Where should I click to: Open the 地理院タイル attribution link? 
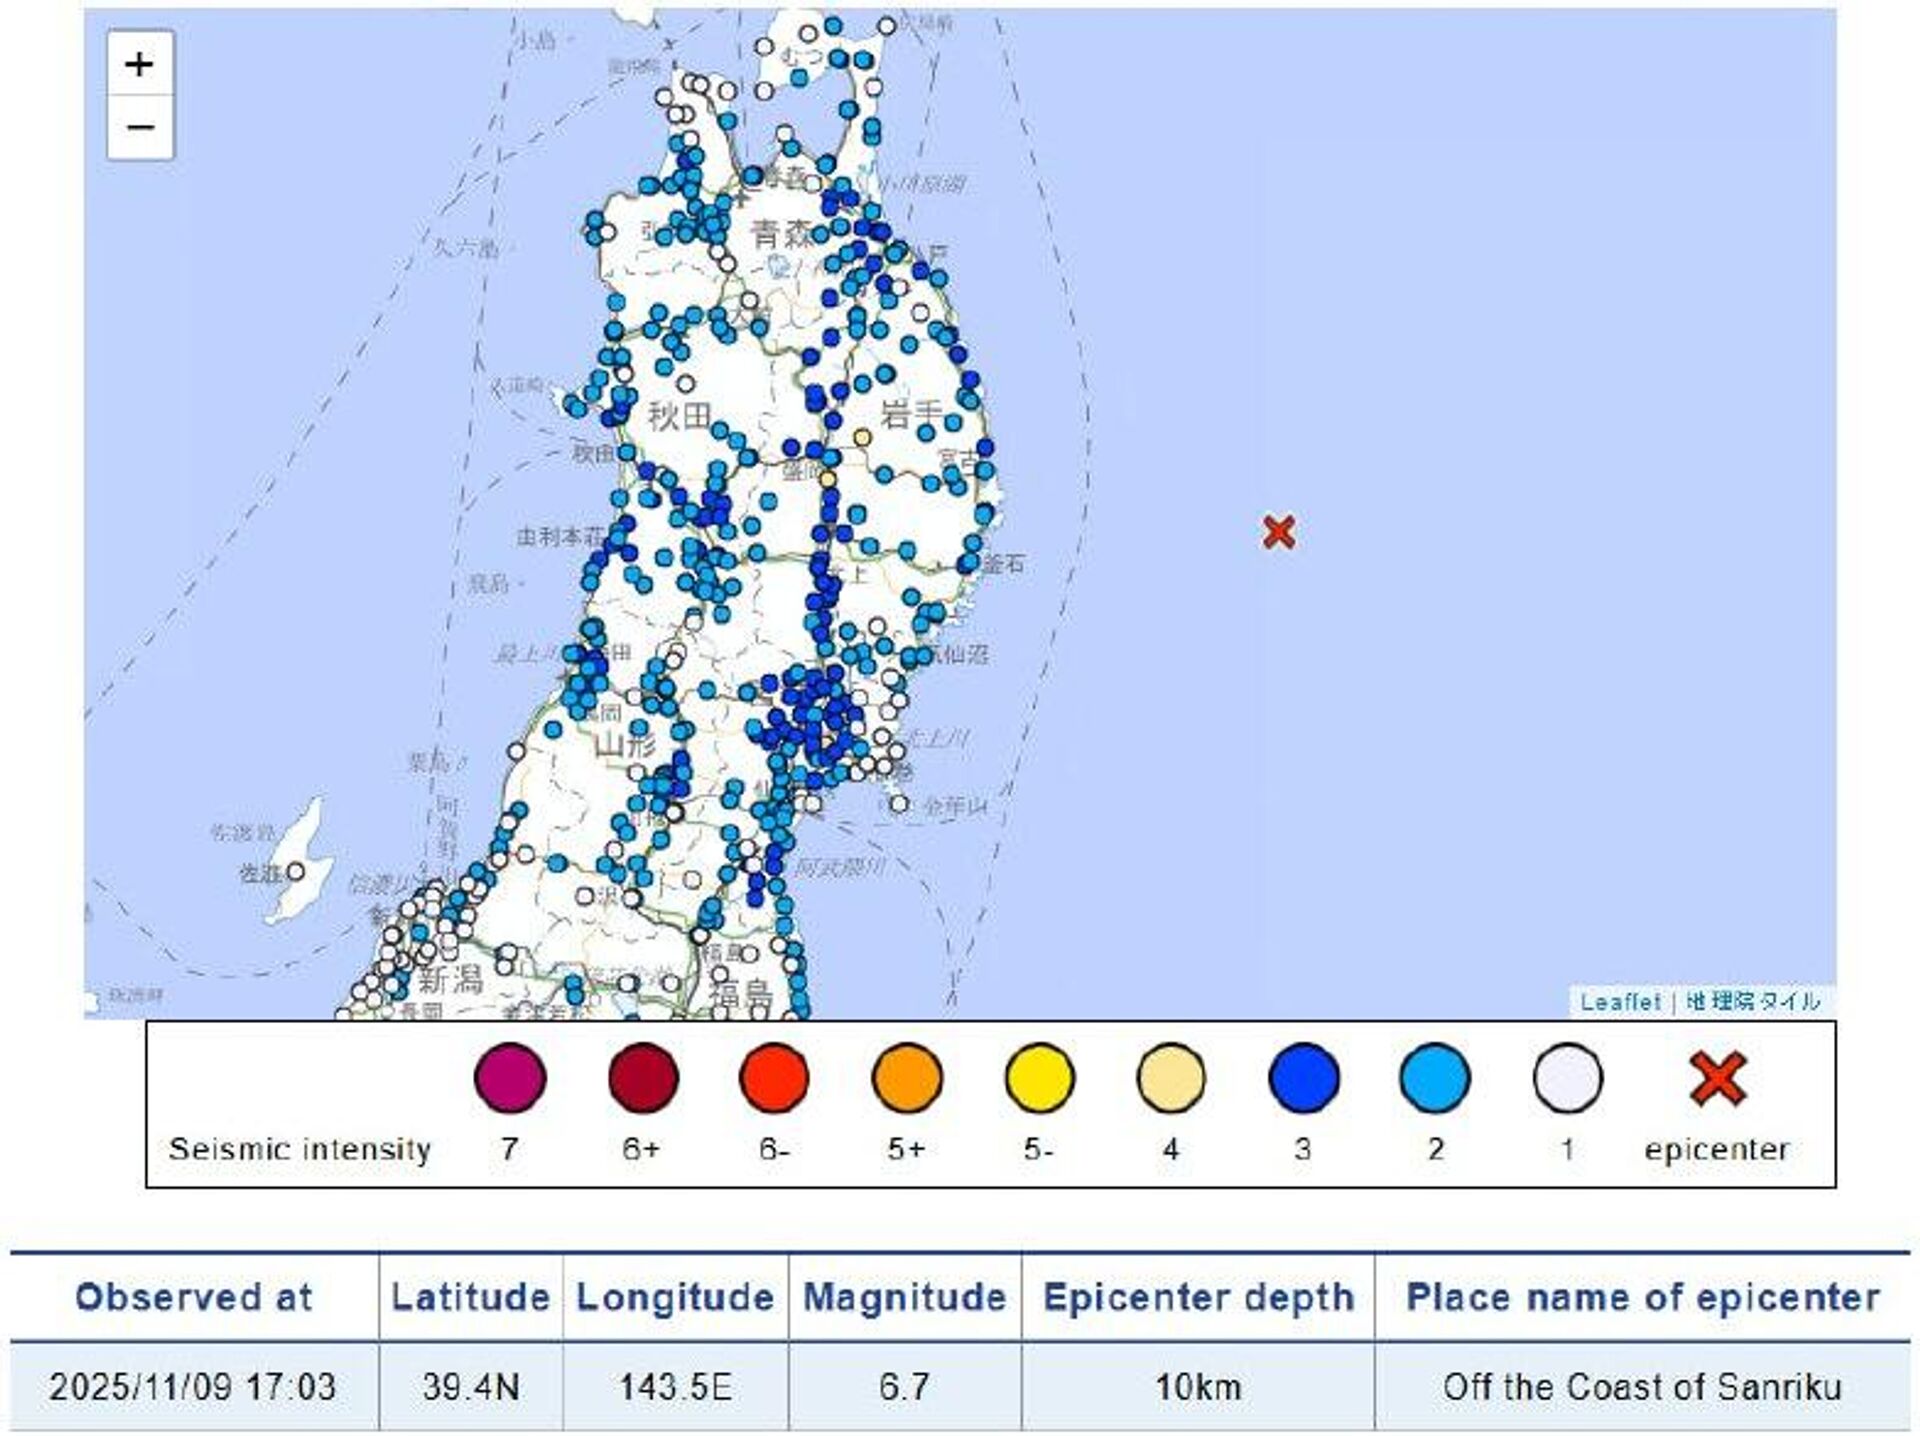(1753, 1001)
